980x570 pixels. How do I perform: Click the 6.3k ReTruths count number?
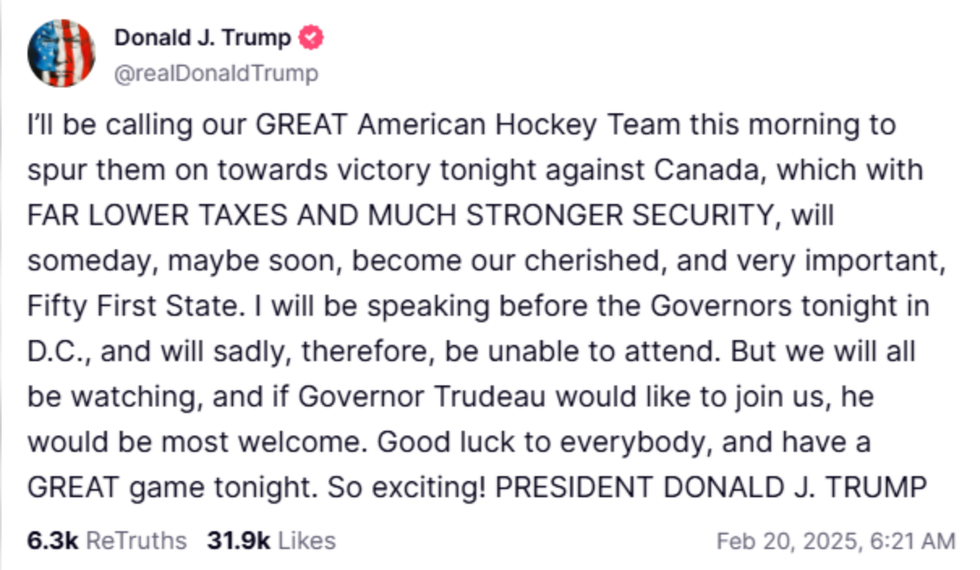[x=52, y=541]
